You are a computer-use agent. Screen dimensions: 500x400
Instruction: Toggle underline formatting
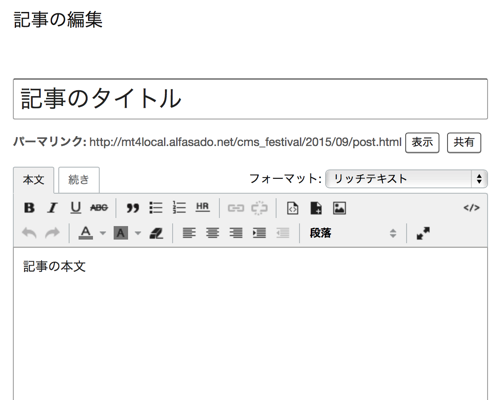pos(76,208)
